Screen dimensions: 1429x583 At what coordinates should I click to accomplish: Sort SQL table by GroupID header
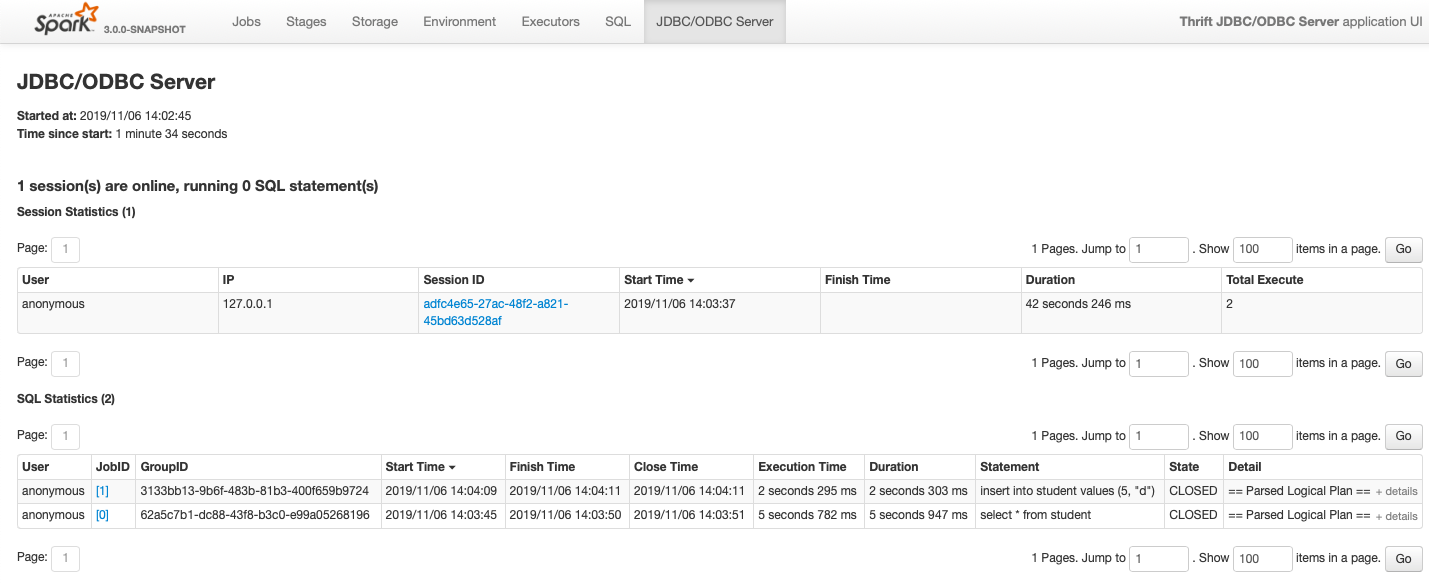164,467
